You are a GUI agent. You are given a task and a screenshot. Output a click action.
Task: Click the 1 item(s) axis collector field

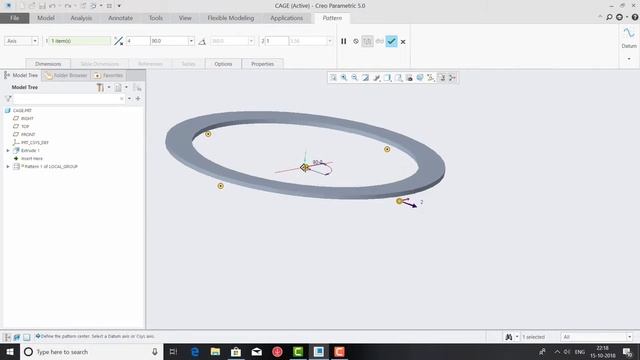80,41
